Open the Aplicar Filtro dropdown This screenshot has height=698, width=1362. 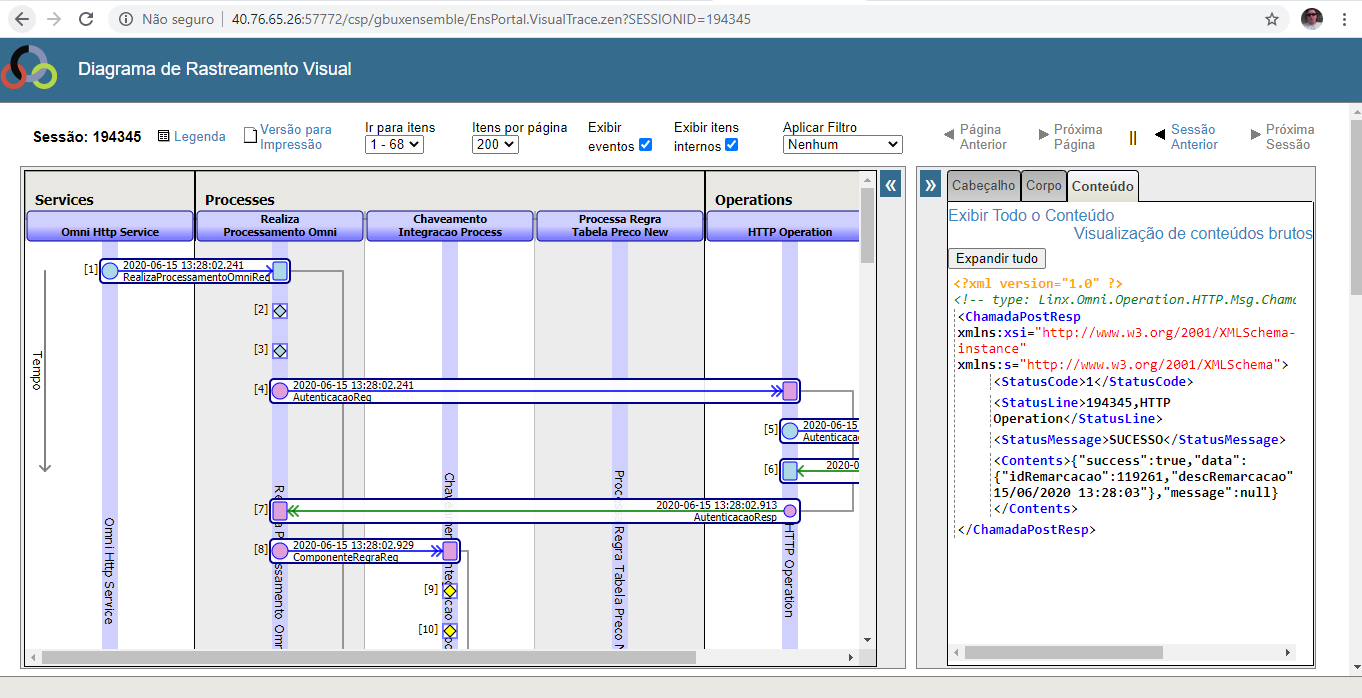tap(842, 145)
